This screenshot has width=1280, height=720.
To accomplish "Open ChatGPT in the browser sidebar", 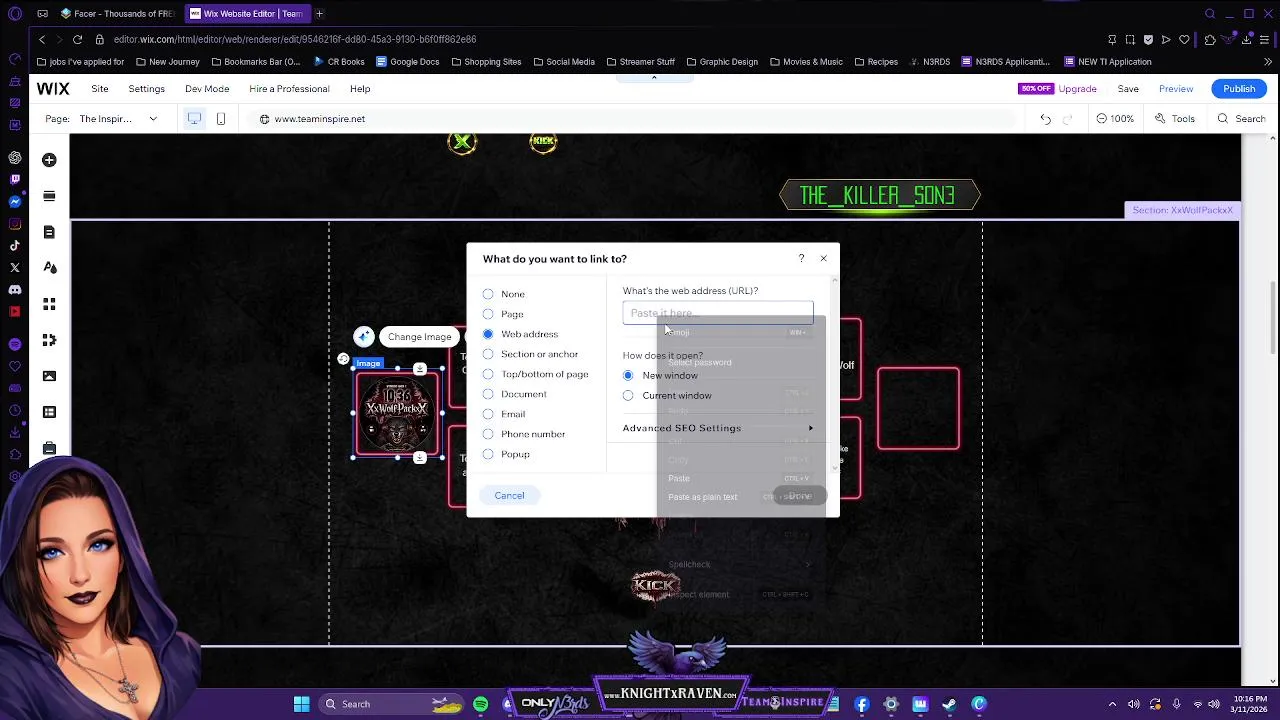I will pos(14,157).
